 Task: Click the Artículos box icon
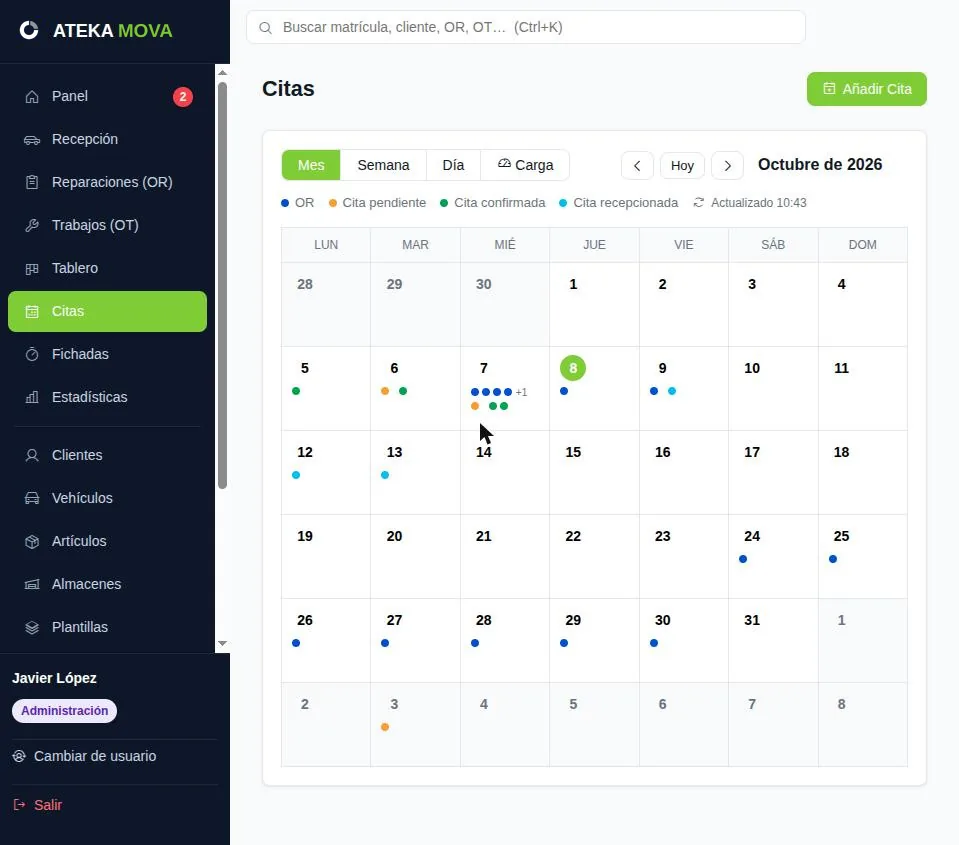tap(32, 542)
